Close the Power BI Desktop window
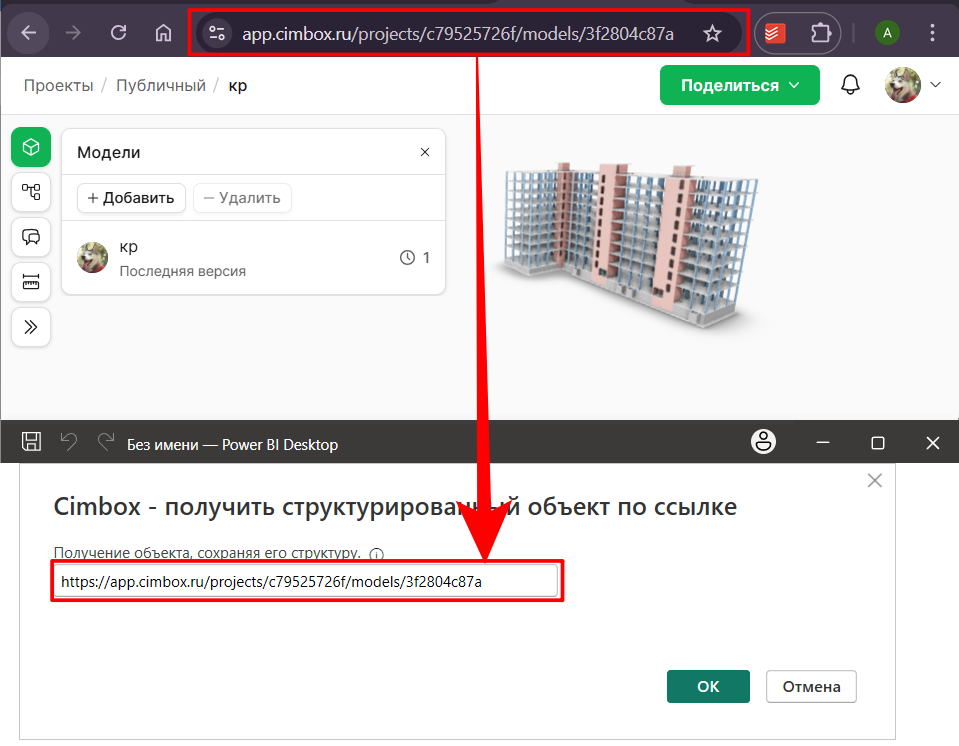 click(x=933, y=442)
